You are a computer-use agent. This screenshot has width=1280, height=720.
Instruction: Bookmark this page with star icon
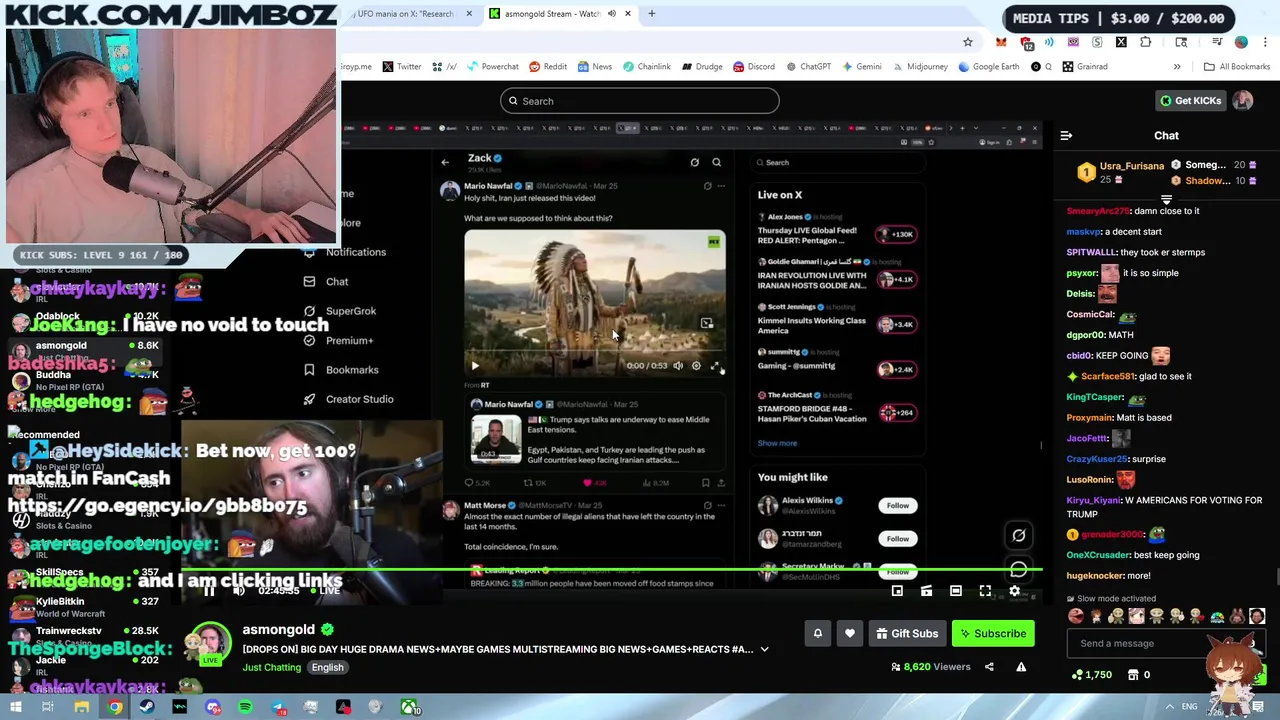(967, 42)
